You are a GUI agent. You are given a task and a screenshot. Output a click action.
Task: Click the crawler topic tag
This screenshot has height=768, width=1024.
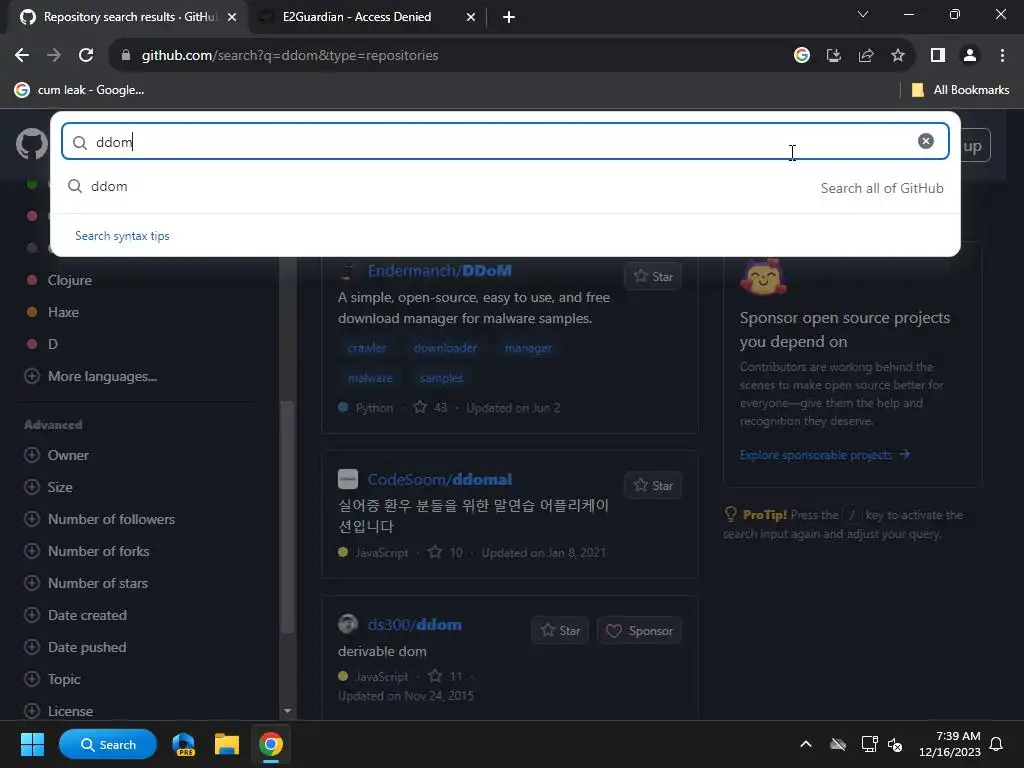(x=366, y=348)
